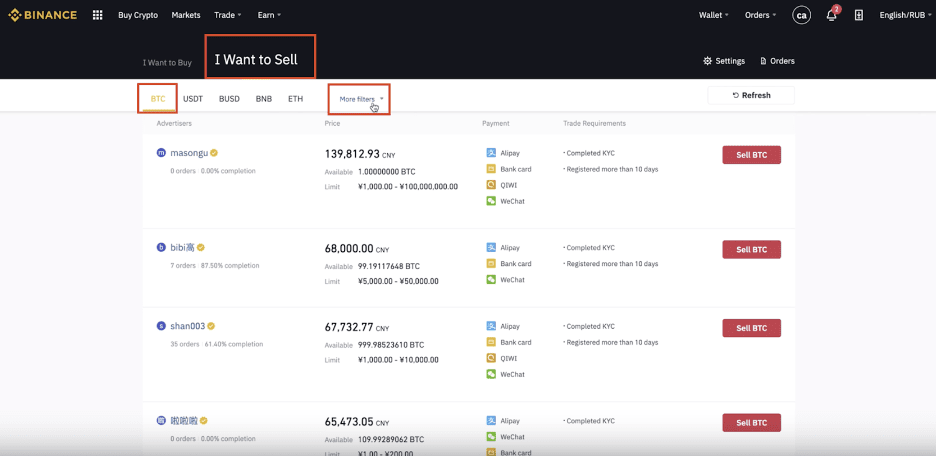
Task: Open the Orders dropdown in top bar
Action: coord(760,15)
